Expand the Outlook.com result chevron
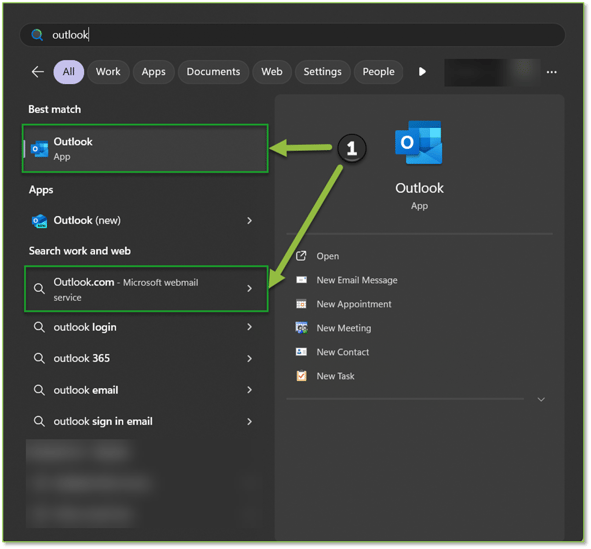Image resolution: width=591 pixels, height=549 pixels. pos(249,289)
